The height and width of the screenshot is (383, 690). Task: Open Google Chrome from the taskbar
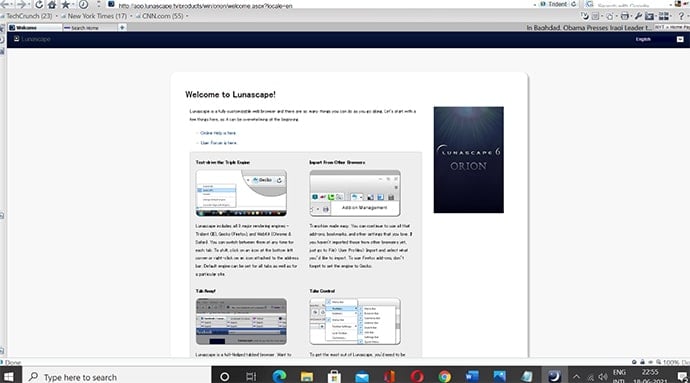click(444, 376)
